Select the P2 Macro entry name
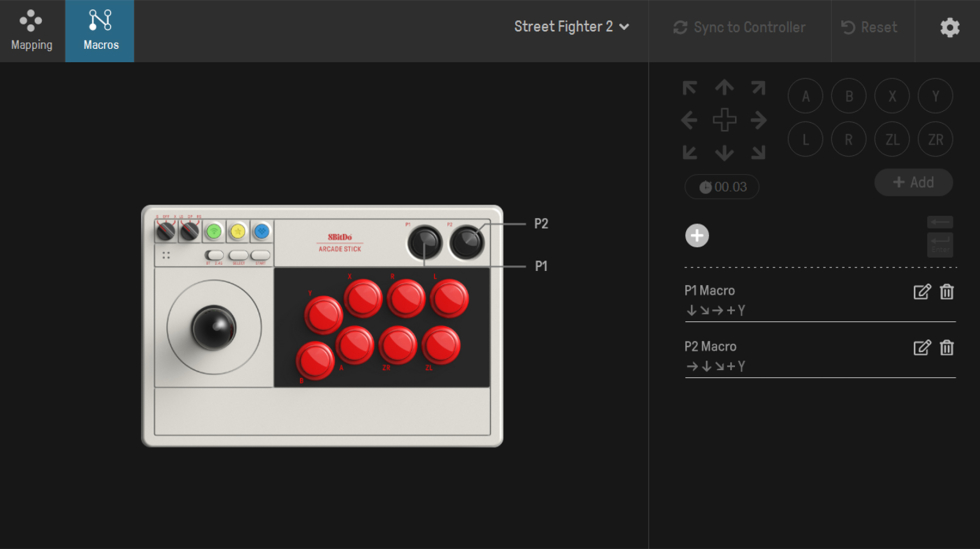The height and width of the screenshot is (549, 980). 710,346
